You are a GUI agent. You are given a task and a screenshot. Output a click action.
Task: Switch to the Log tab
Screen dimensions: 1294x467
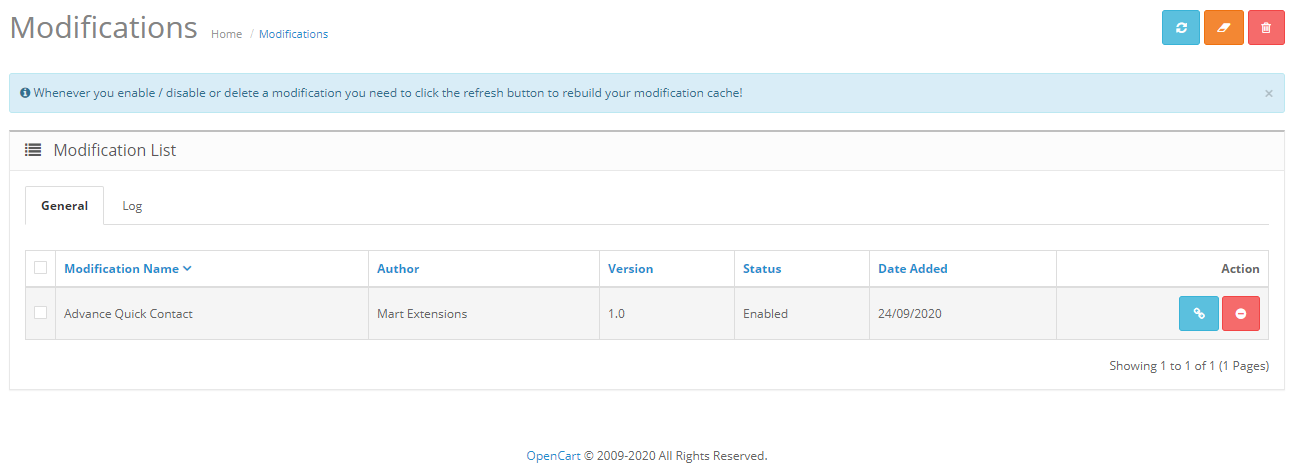coord(132,206)
